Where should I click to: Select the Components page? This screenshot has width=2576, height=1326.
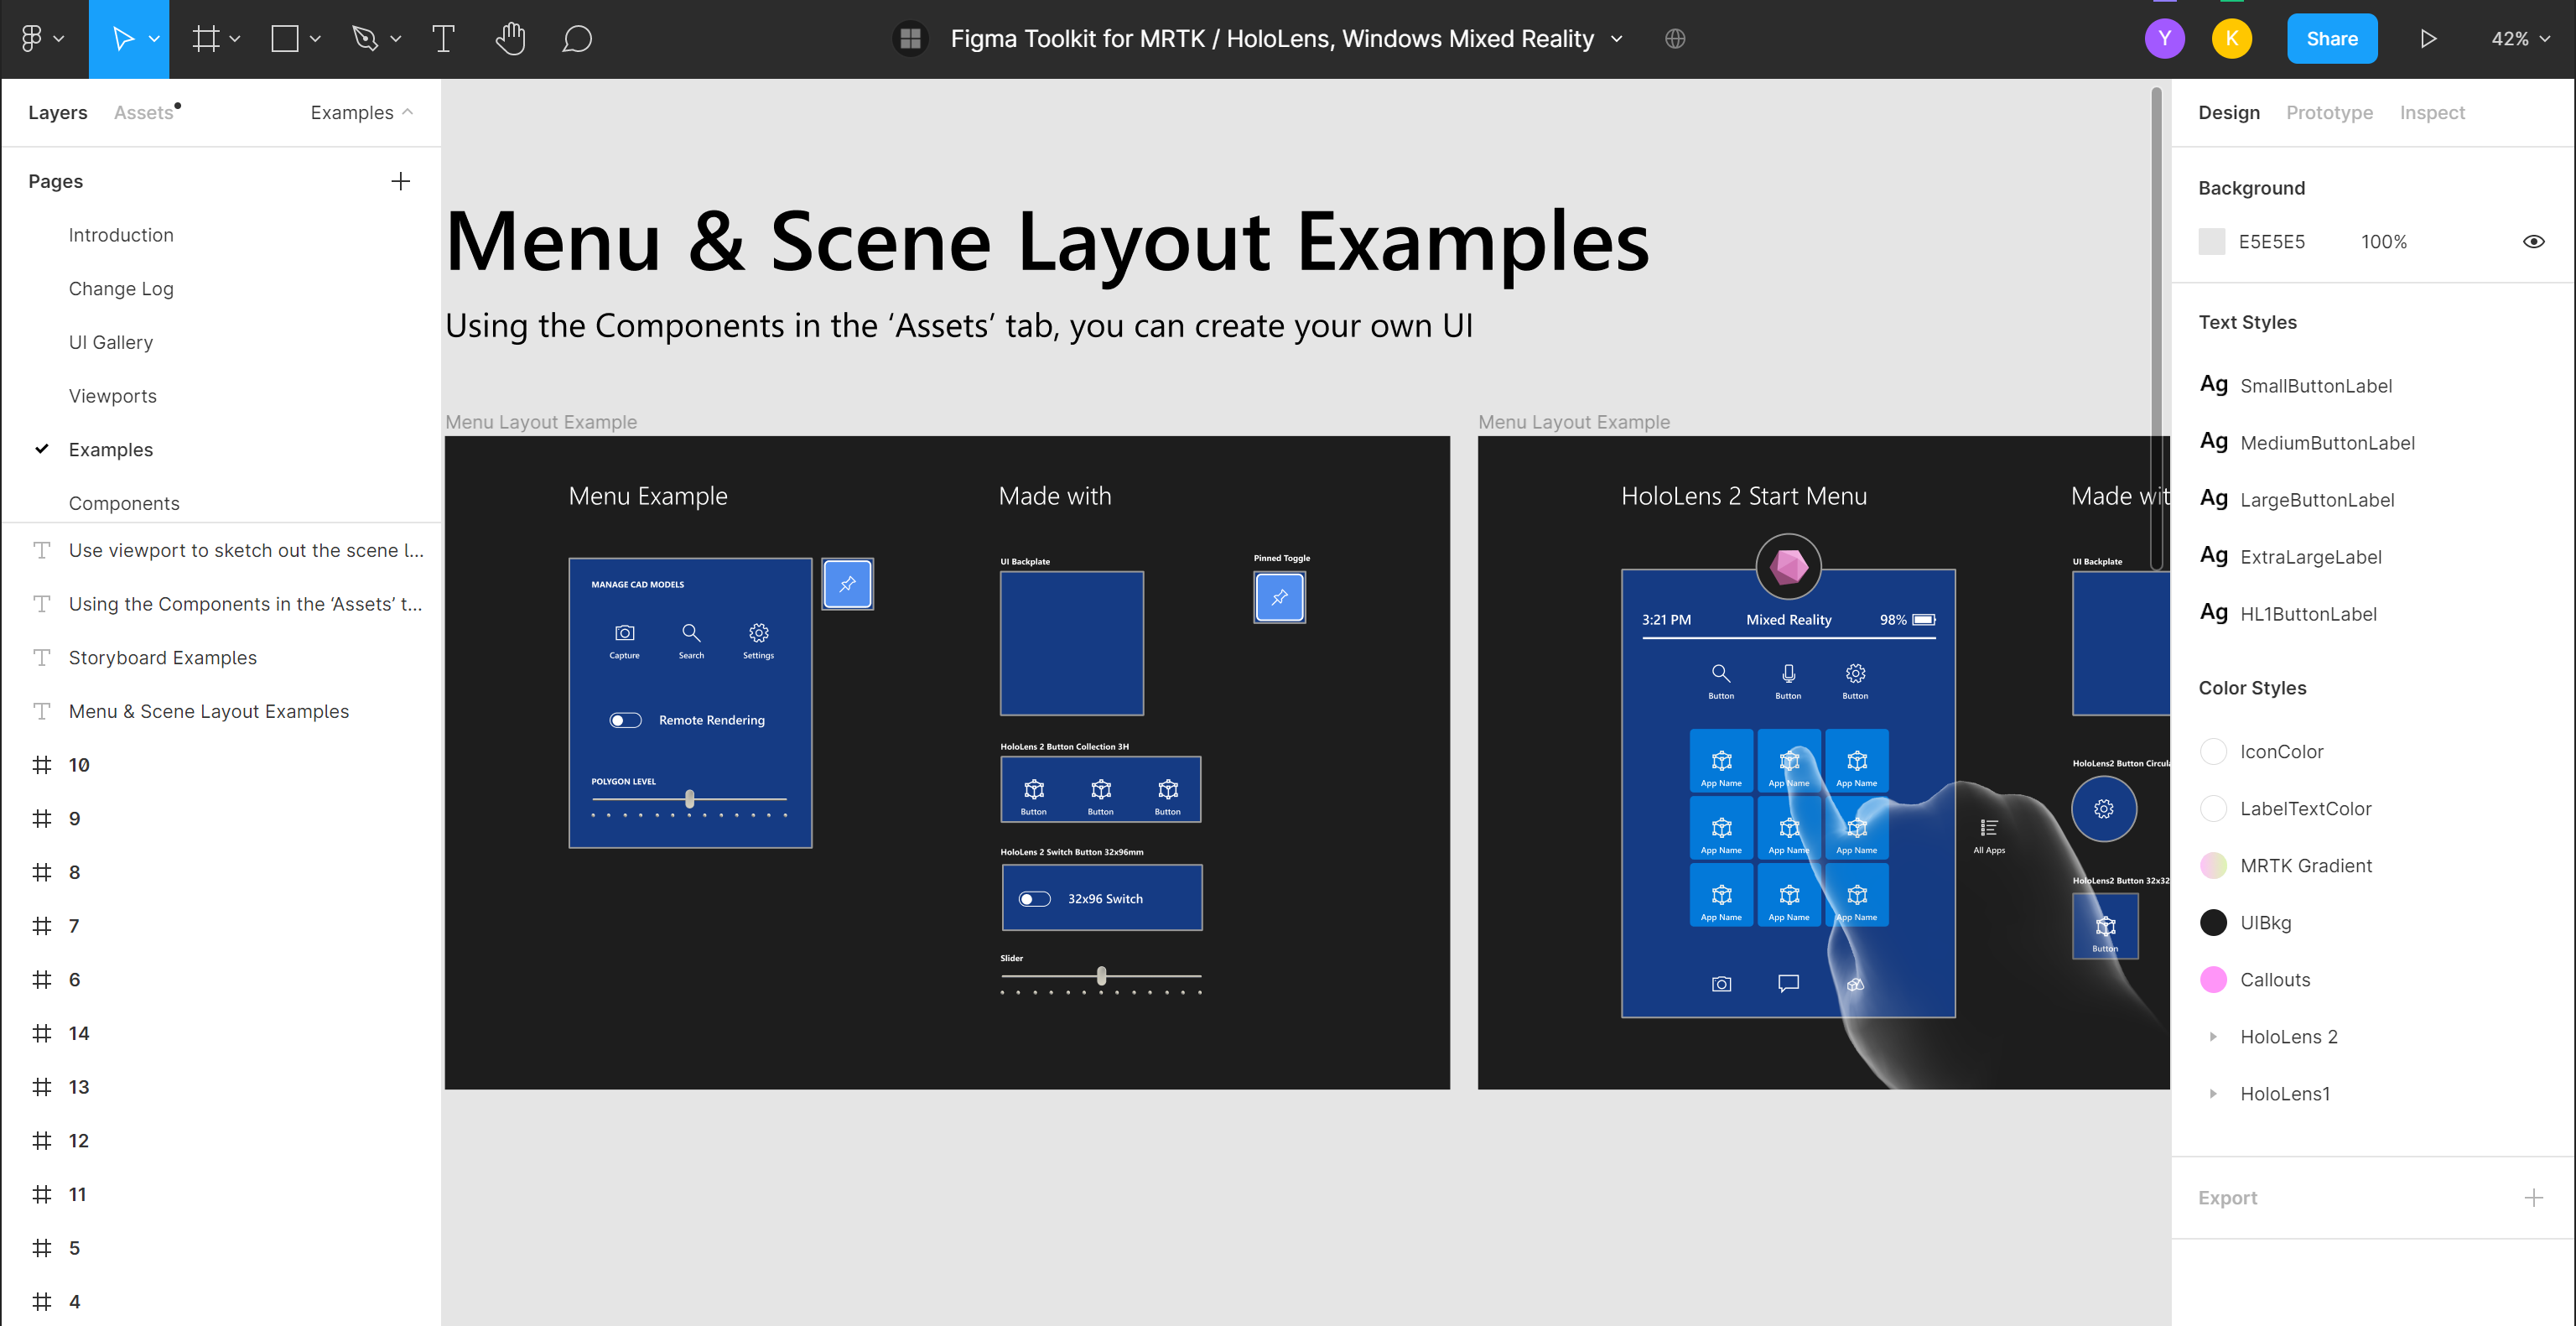point(123,502)
